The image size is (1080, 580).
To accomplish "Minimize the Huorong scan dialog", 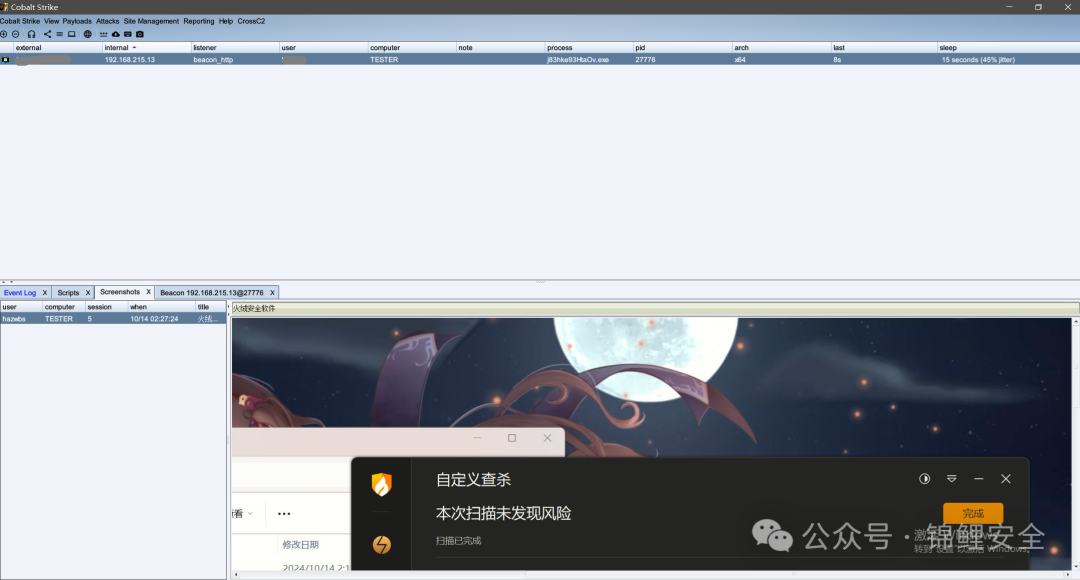I will click(979, 479).
